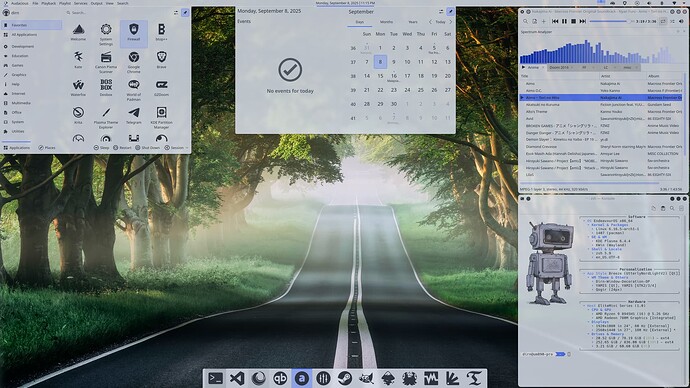Open the Playback menu in menu bar
Image resolution: width=690 pixels, height=388 pixels.
(x=48, y=3)
